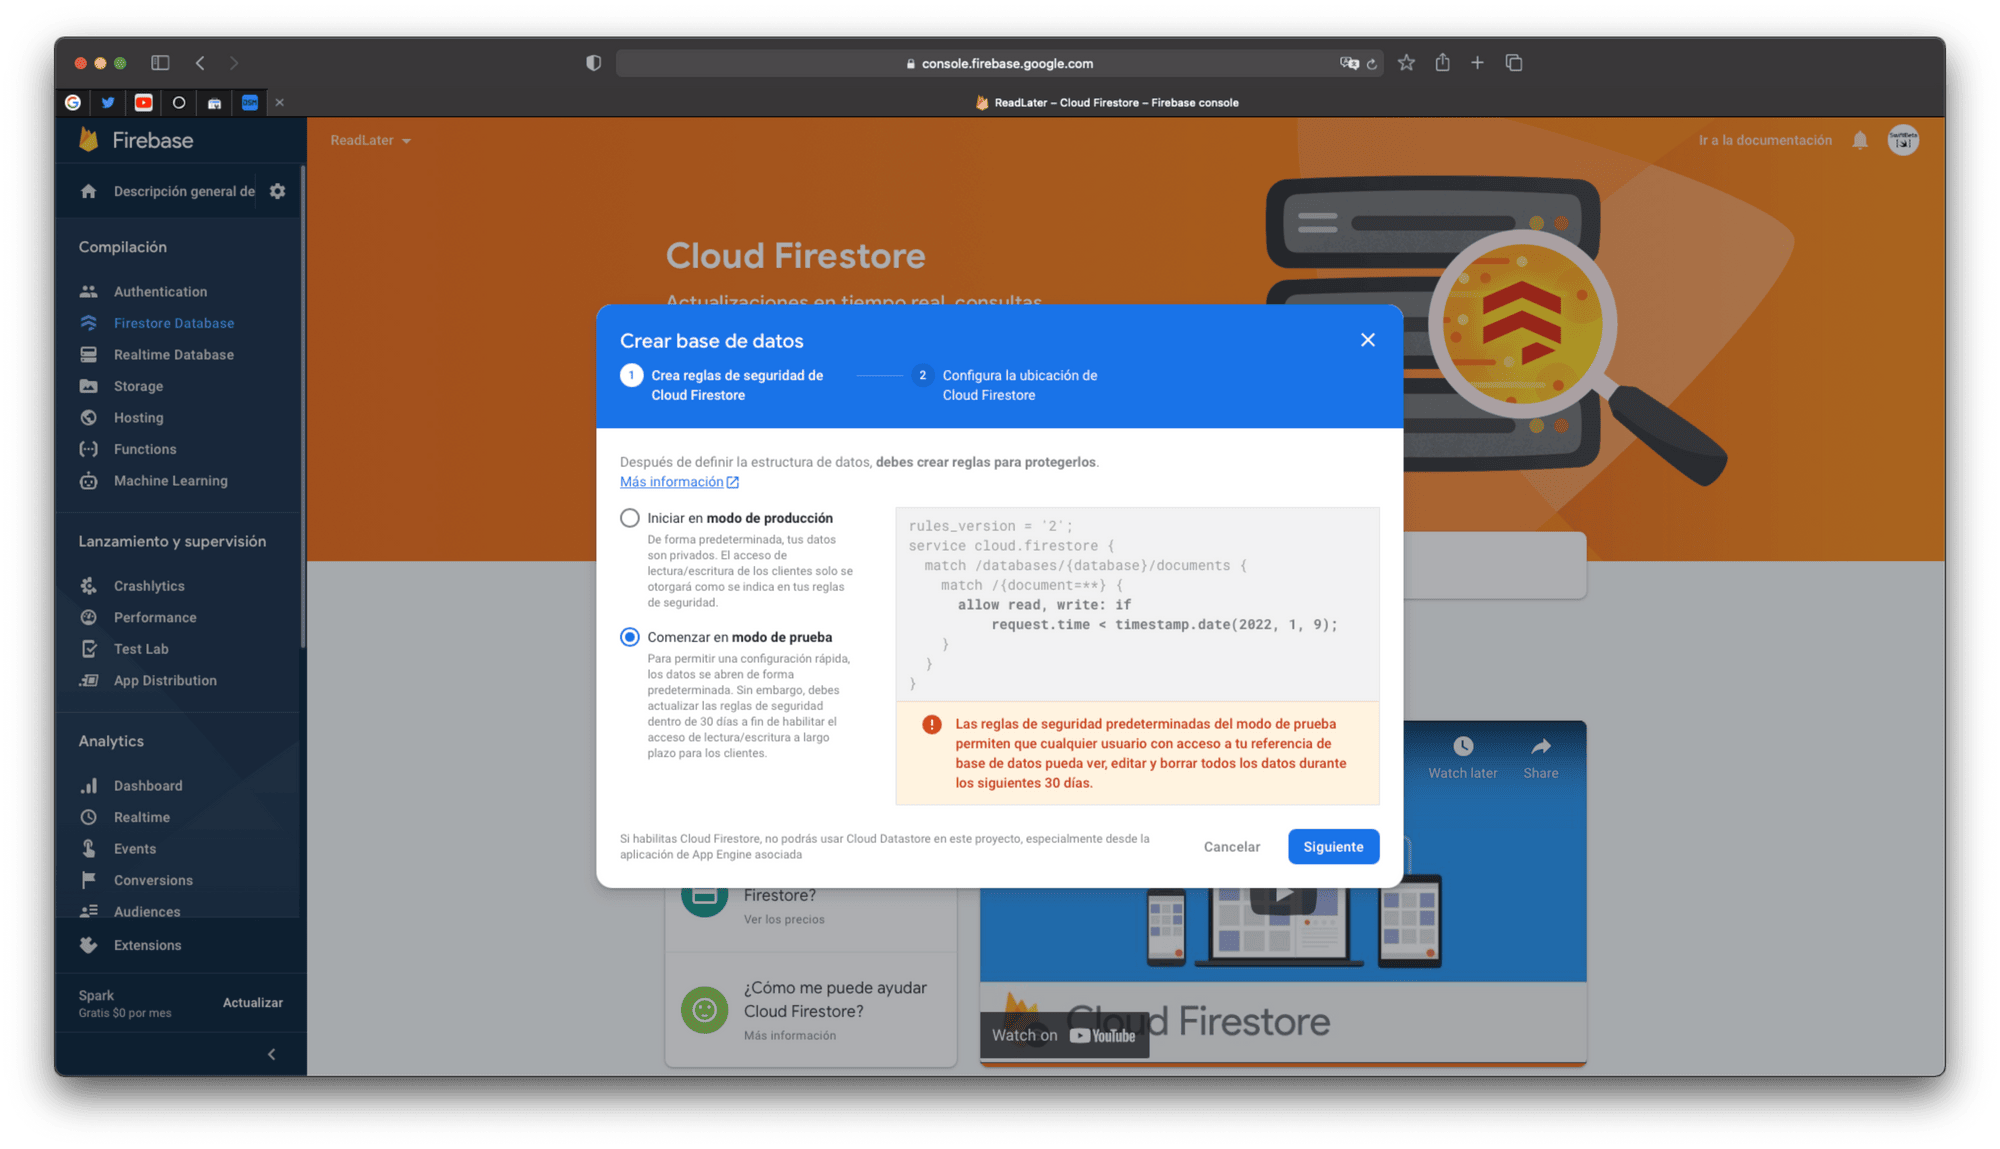Toggle collapse sidebar panel
This screenshot has height=1149, width=2000.
tap(273, 1053)
